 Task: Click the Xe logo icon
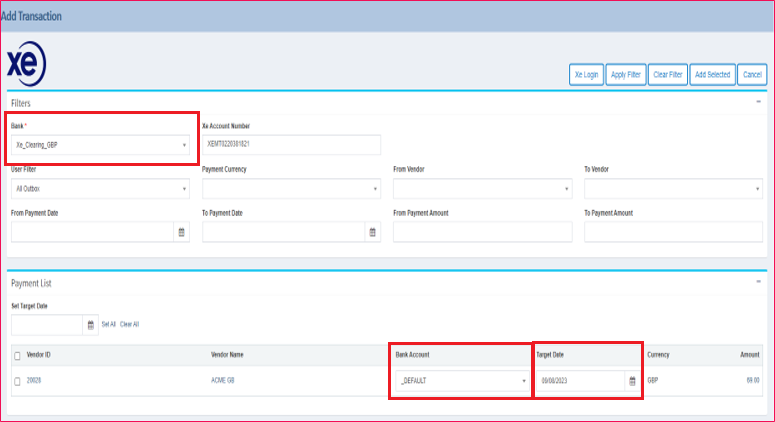[26, 63]
